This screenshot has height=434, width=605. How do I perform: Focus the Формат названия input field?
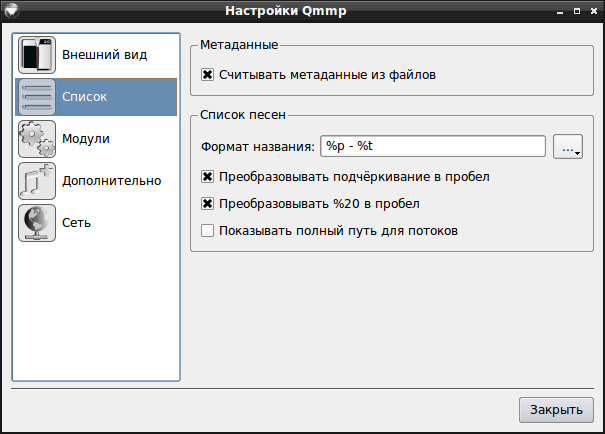pyautogui.click(x=433, y=146)
